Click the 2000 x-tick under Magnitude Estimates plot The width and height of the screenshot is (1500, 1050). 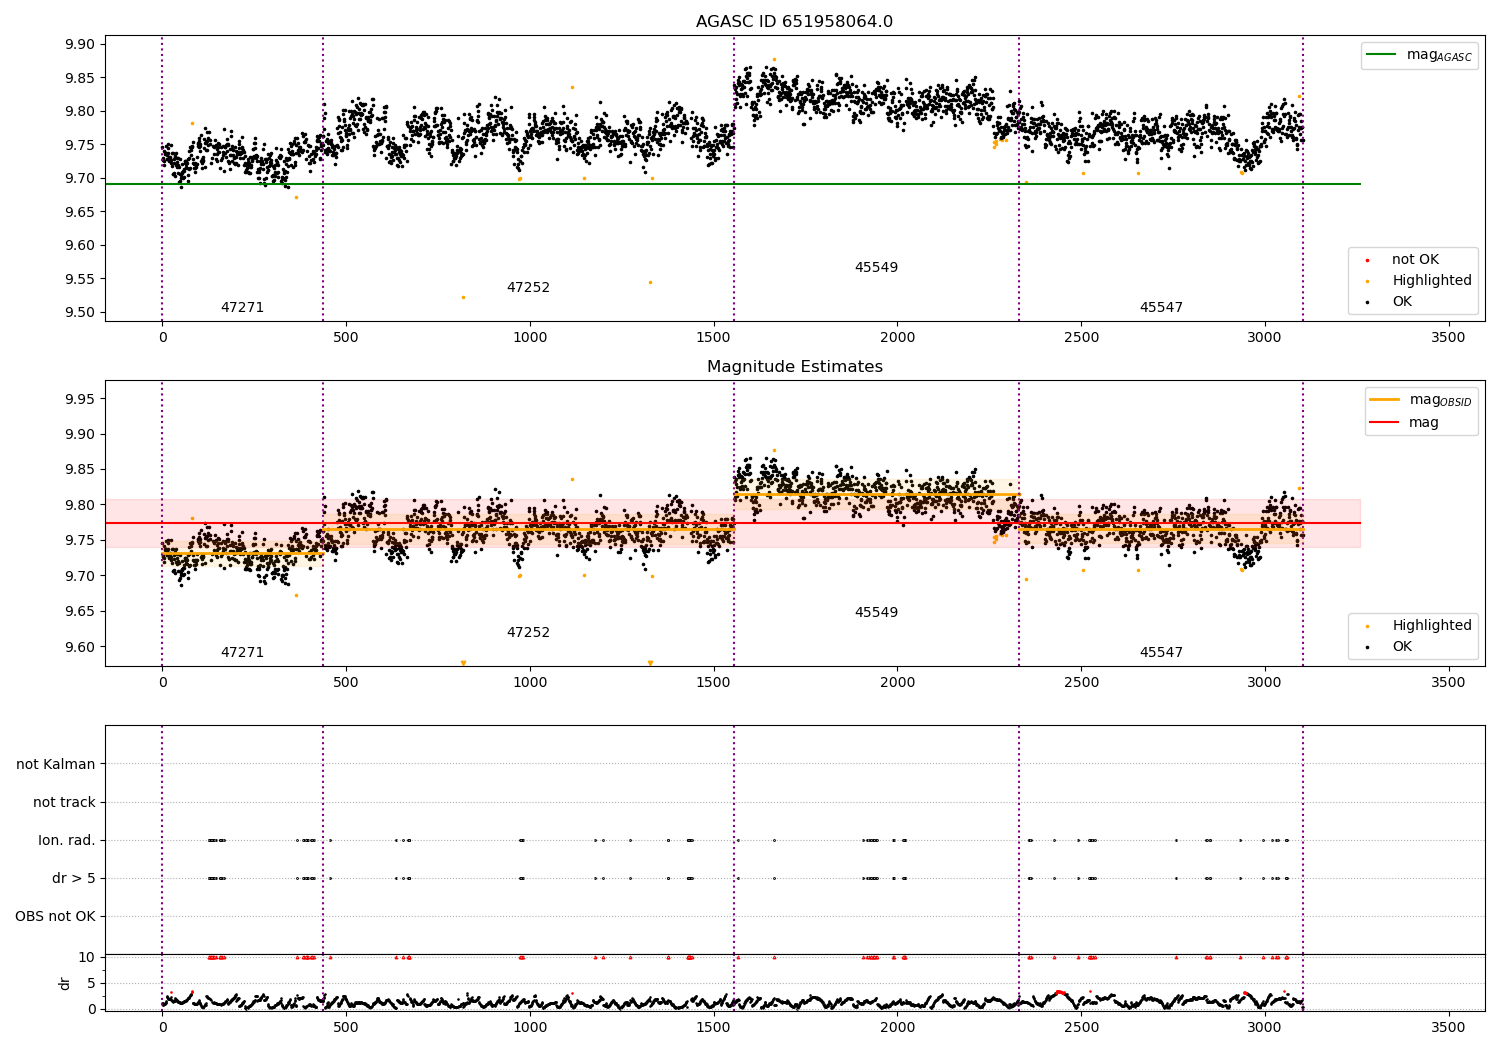[897, 683]
